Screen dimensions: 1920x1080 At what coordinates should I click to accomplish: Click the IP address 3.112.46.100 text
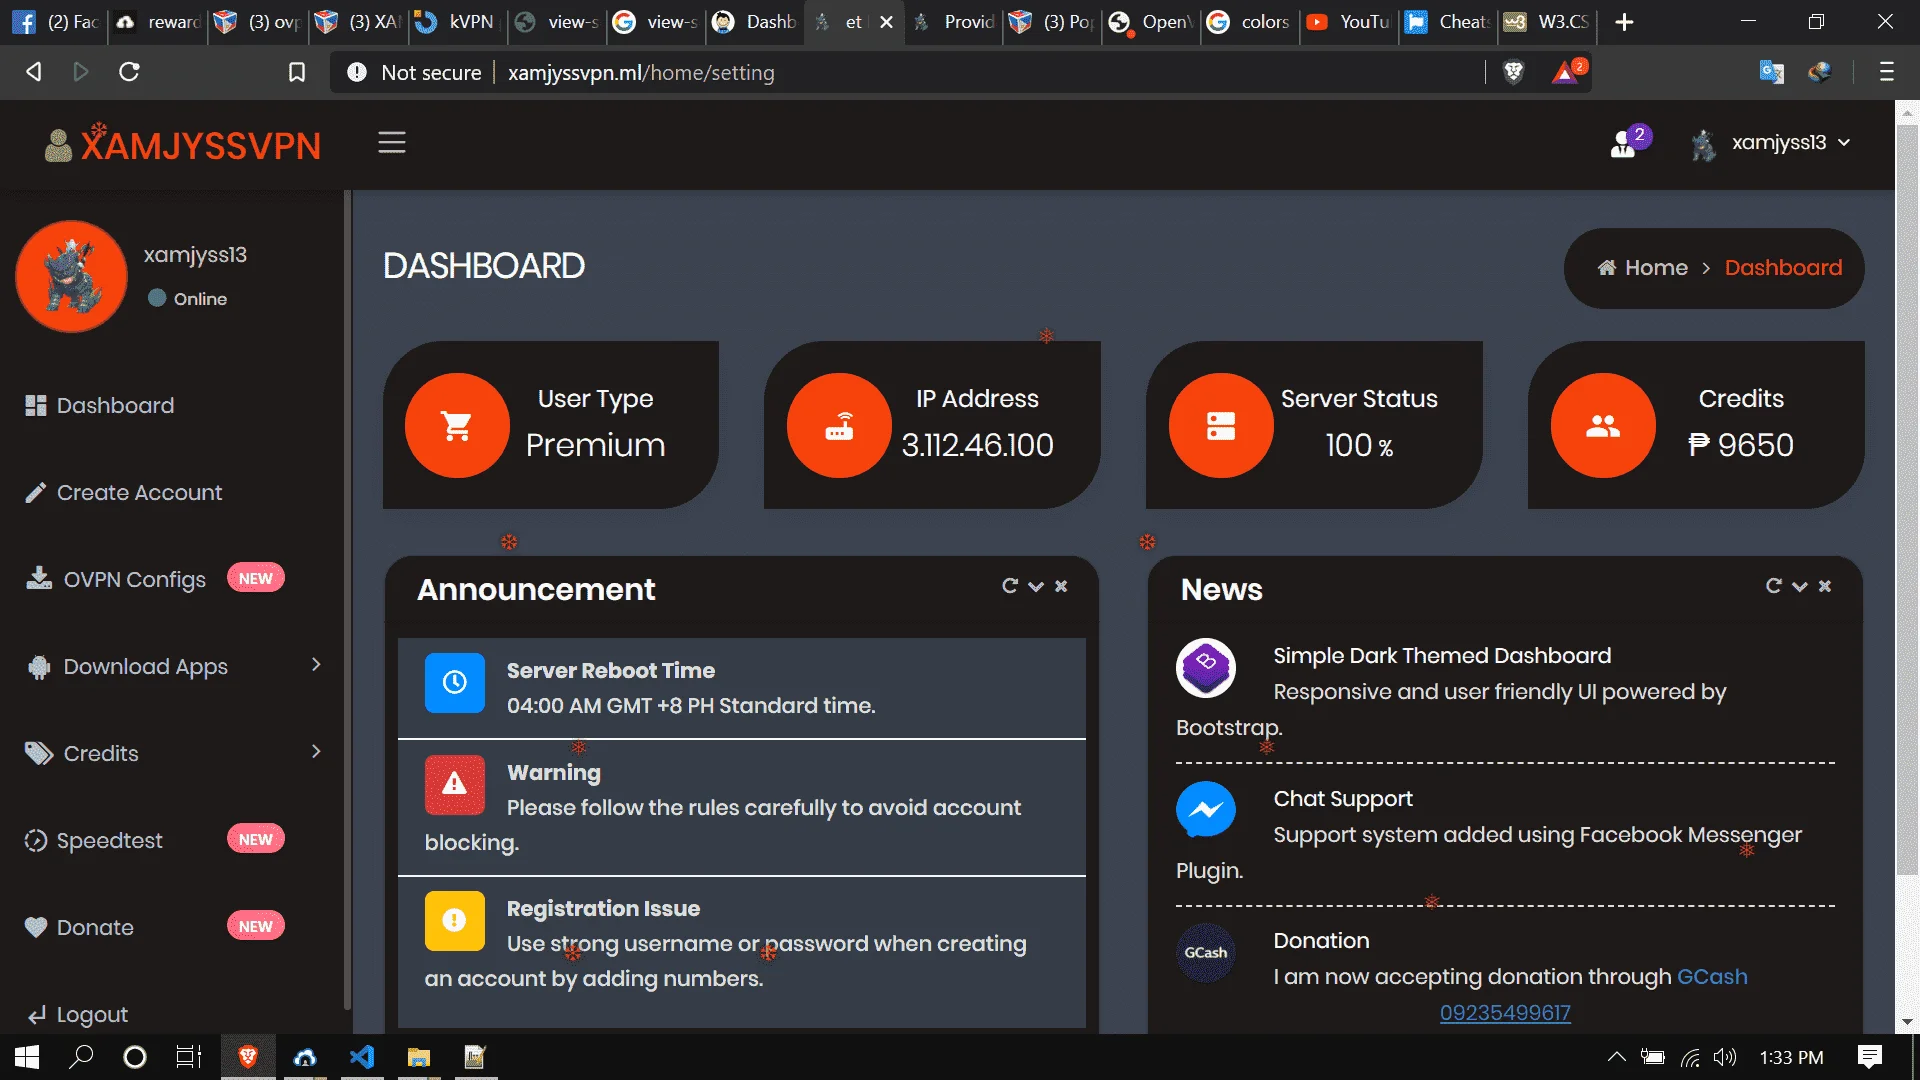[x=977, y=445]
